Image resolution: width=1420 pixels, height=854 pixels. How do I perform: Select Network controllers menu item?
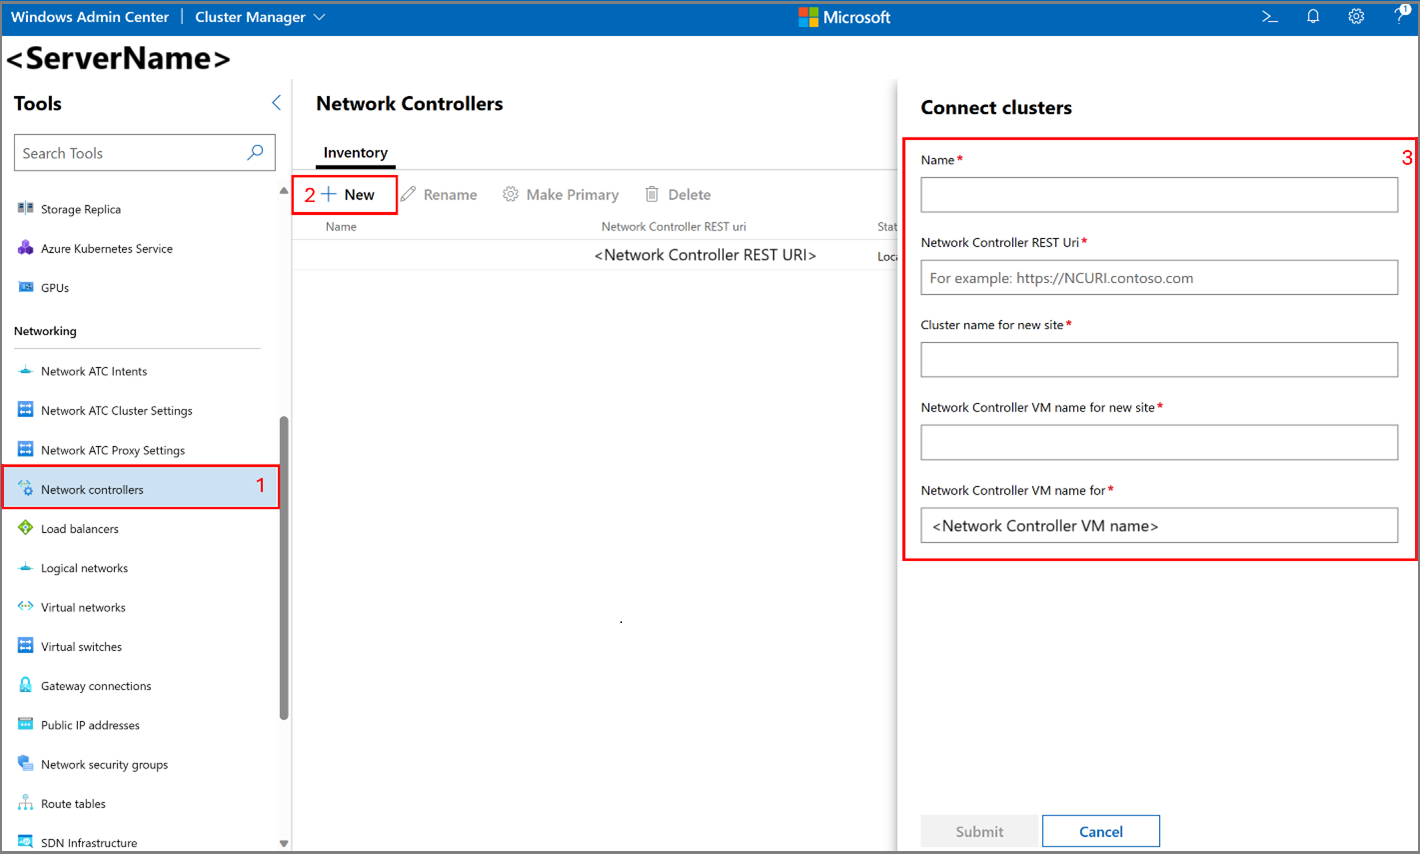(92, 490)
